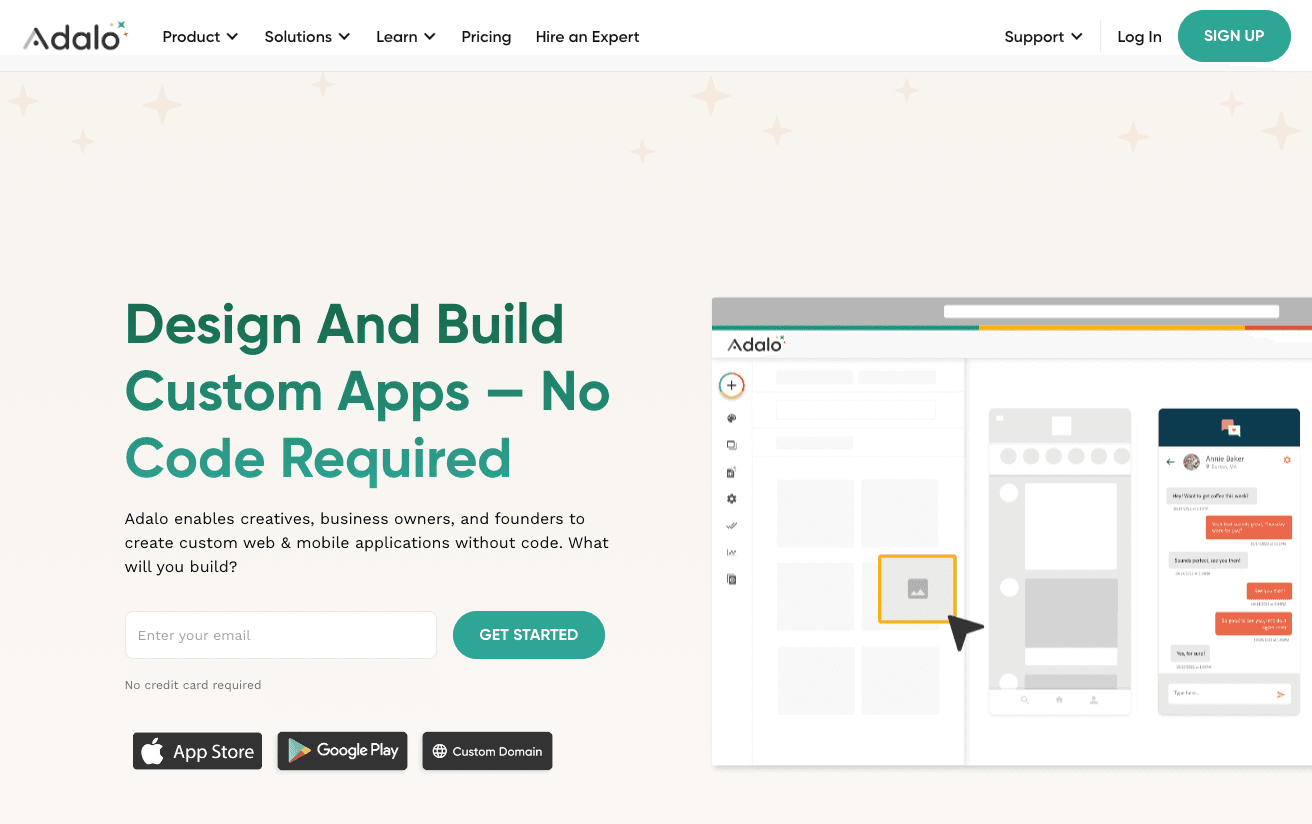The height and width of the screenshot is (824, 1312).
Task: Open the Learn dropdown
Action: (x=406, y=37)
